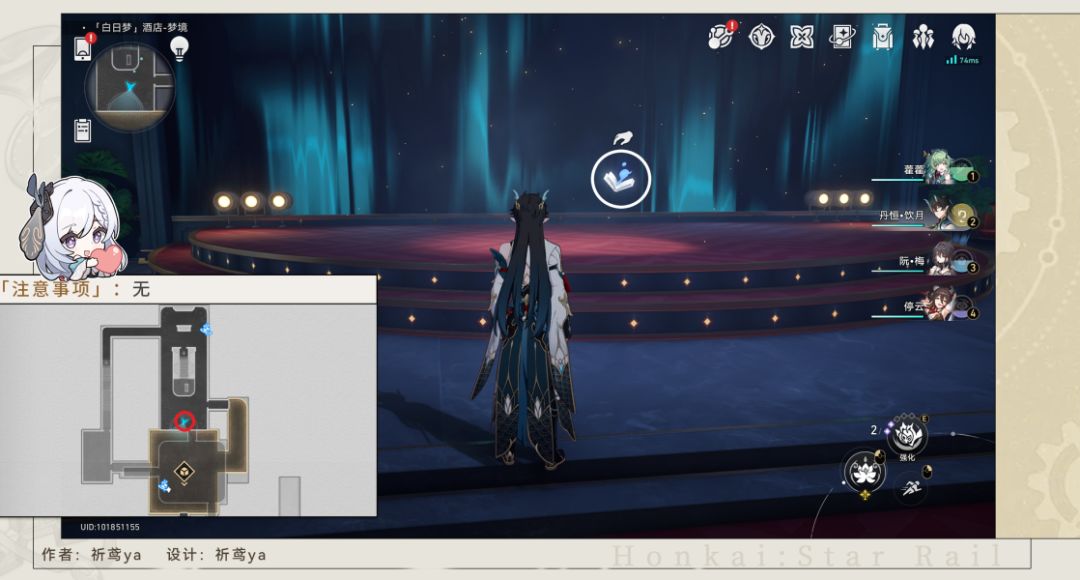This screenshot has height=580, width=1080.
Task: Open the backpack inventory icon
Action: (x=882, y=37)
